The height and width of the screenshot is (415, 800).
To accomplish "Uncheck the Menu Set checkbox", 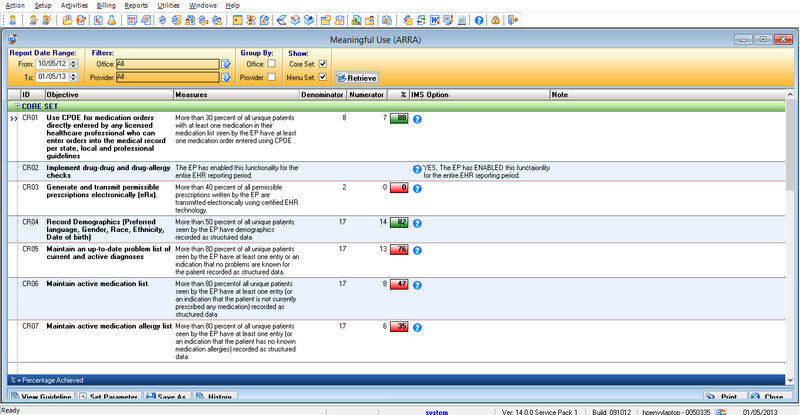I will [322, 76].
